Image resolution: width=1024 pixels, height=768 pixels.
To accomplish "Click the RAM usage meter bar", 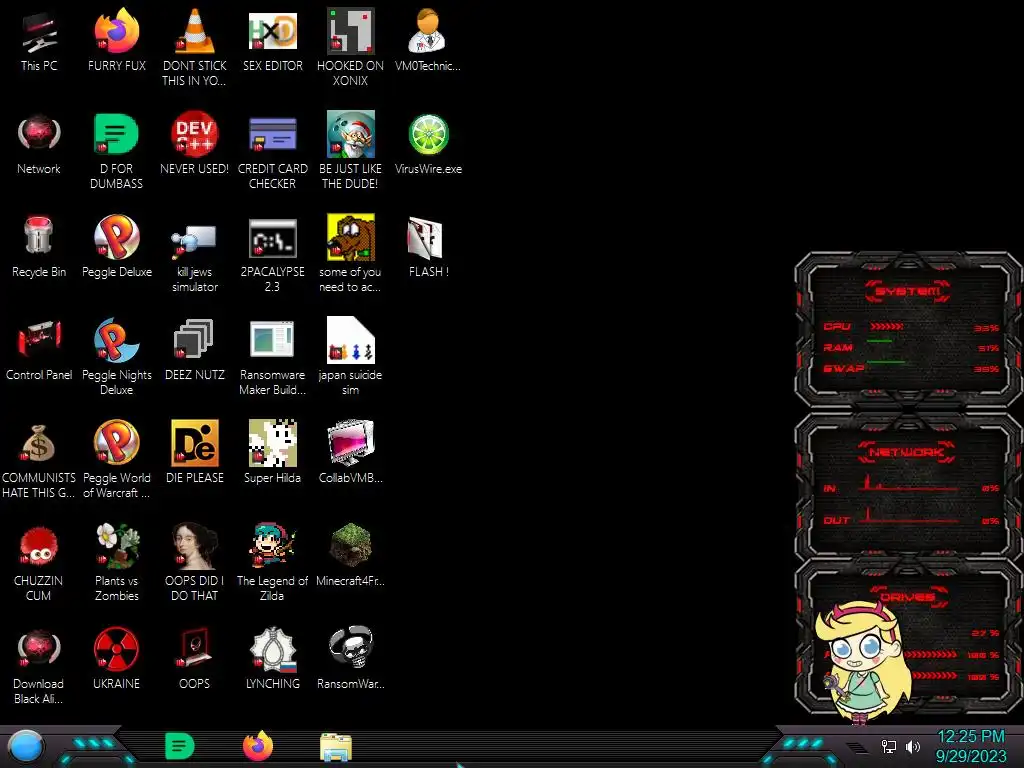I will pos(879,342).
